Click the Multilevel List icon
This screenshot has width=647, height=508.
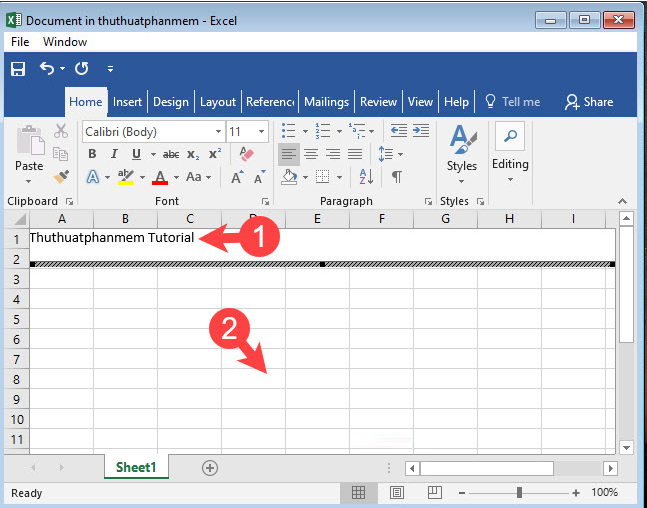pyautogui.click(x=357, y=130)
